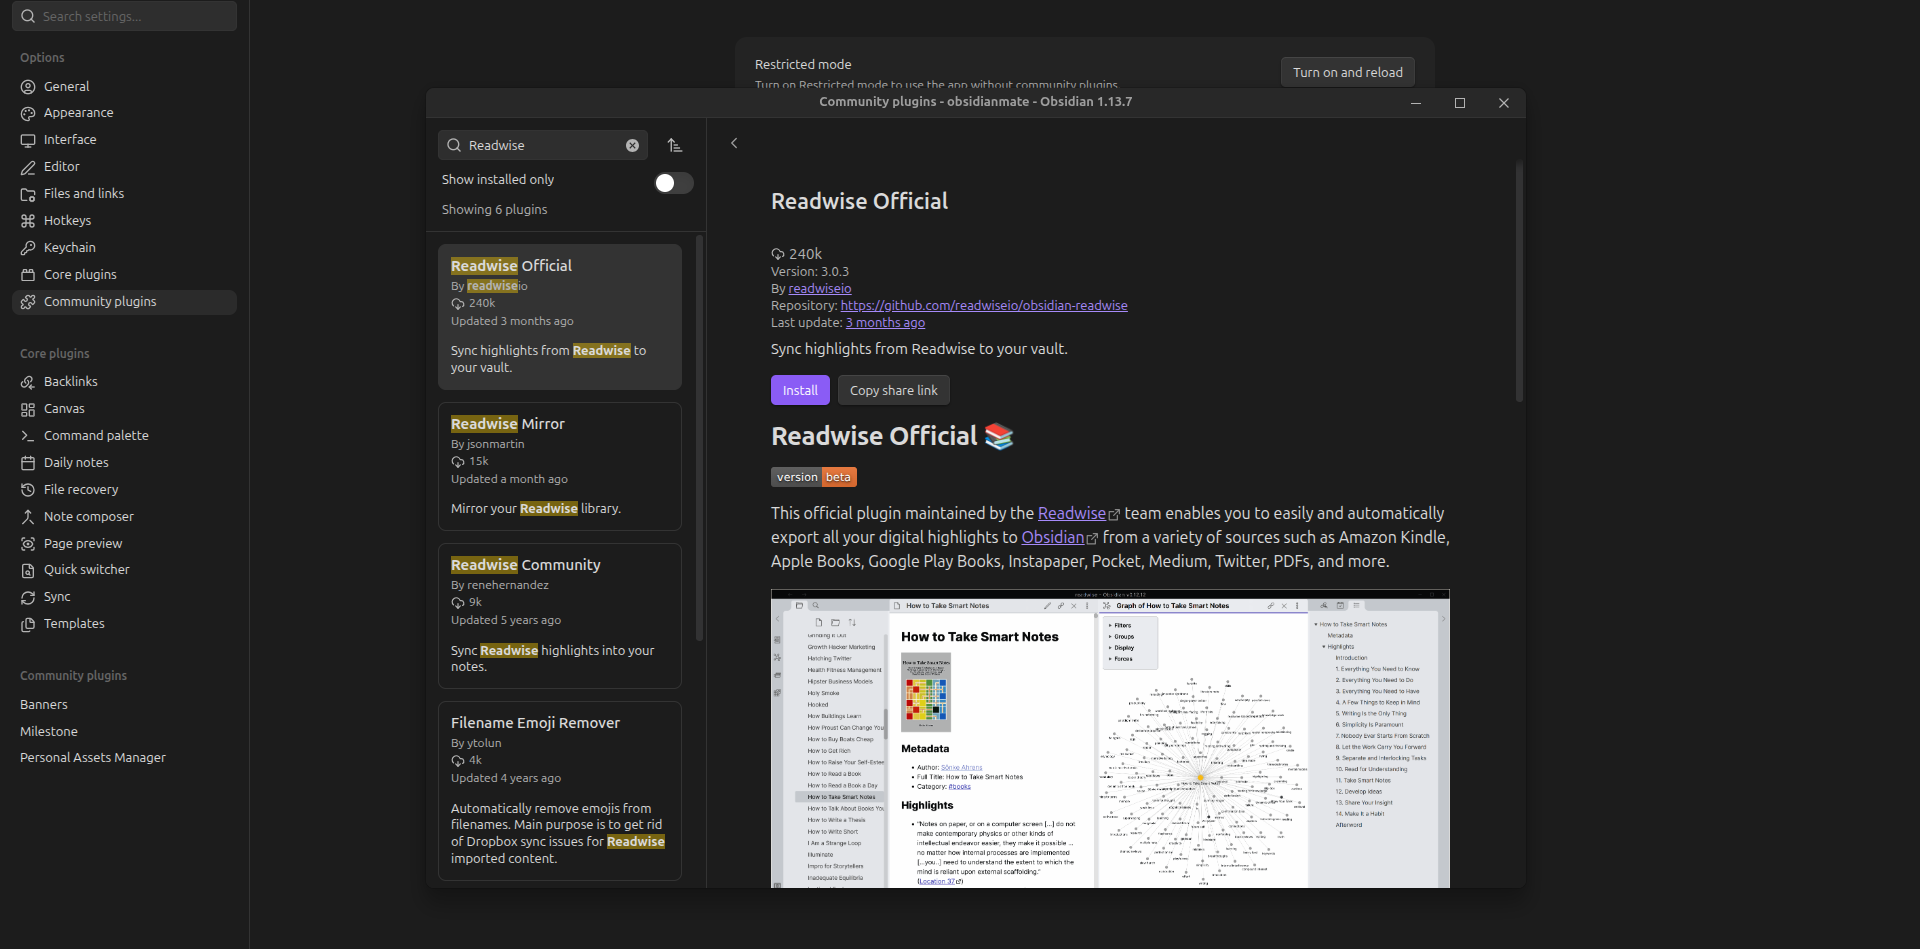Click Updated a month ago text
The height and width of the screenshot is (949, 1920).
509,479
